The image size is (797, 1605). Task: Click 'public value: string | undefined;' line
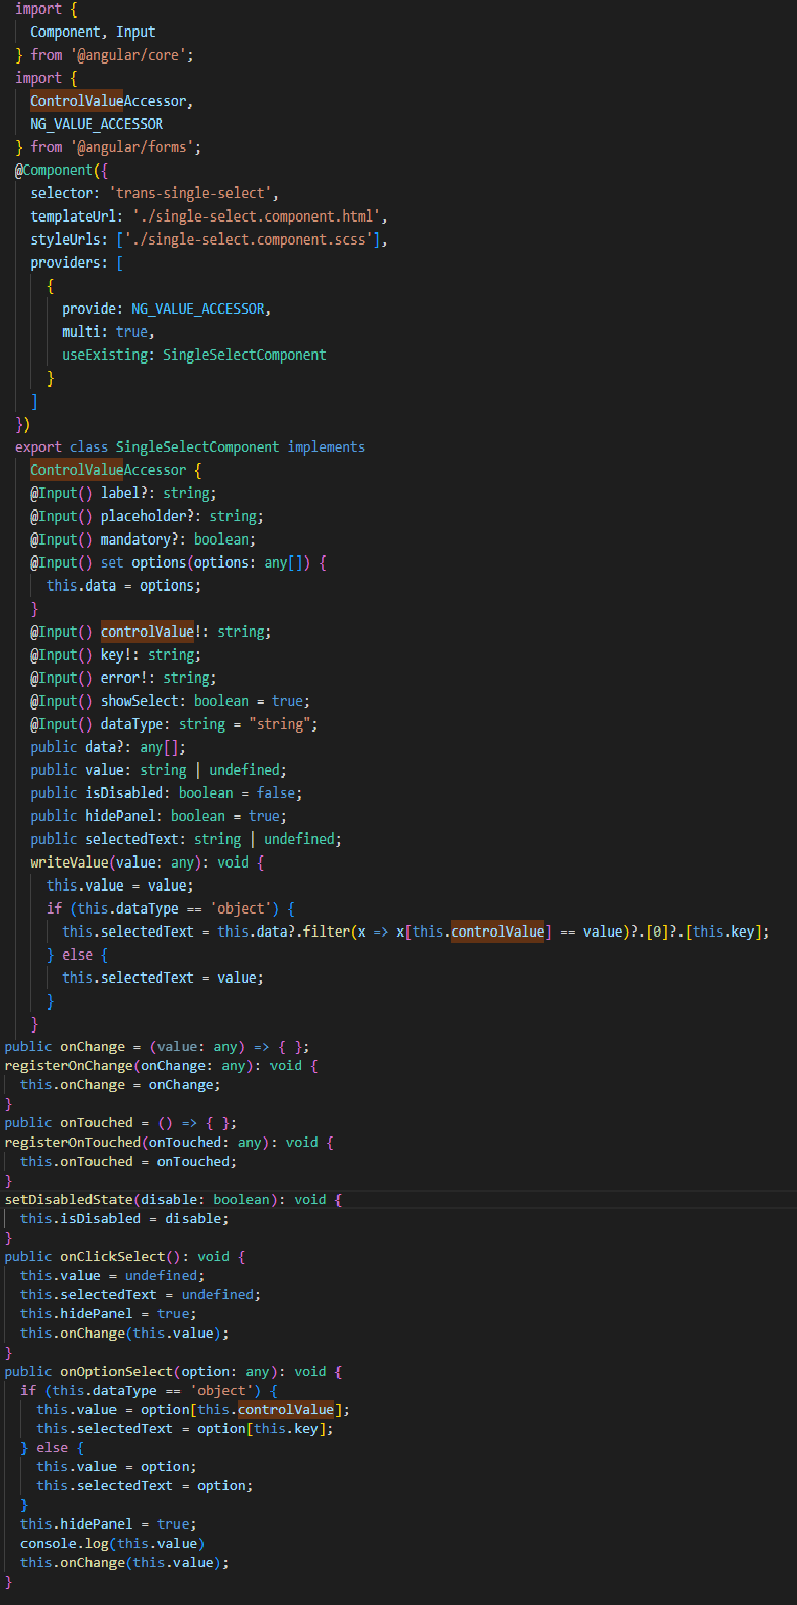coord(158,769)
